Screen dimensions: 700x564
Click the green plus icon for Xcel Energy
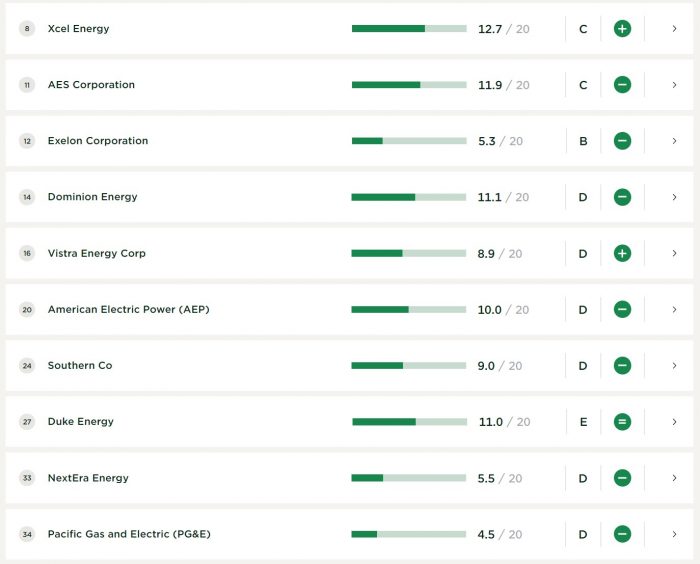(x=622, y=29)
